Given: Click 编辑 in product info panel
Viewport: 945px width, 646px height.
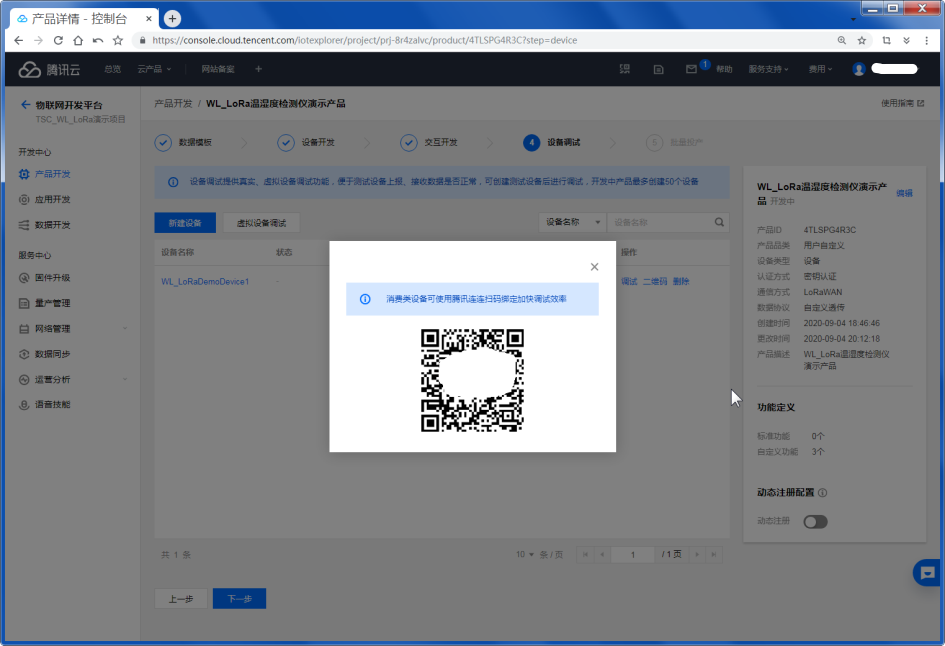Looking at the screenshot, I should 904,193.
